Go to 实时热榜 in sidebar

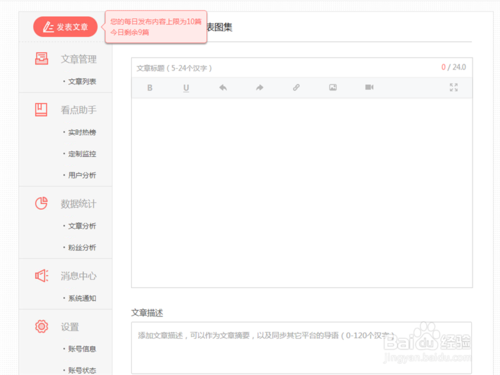point(82,132)
